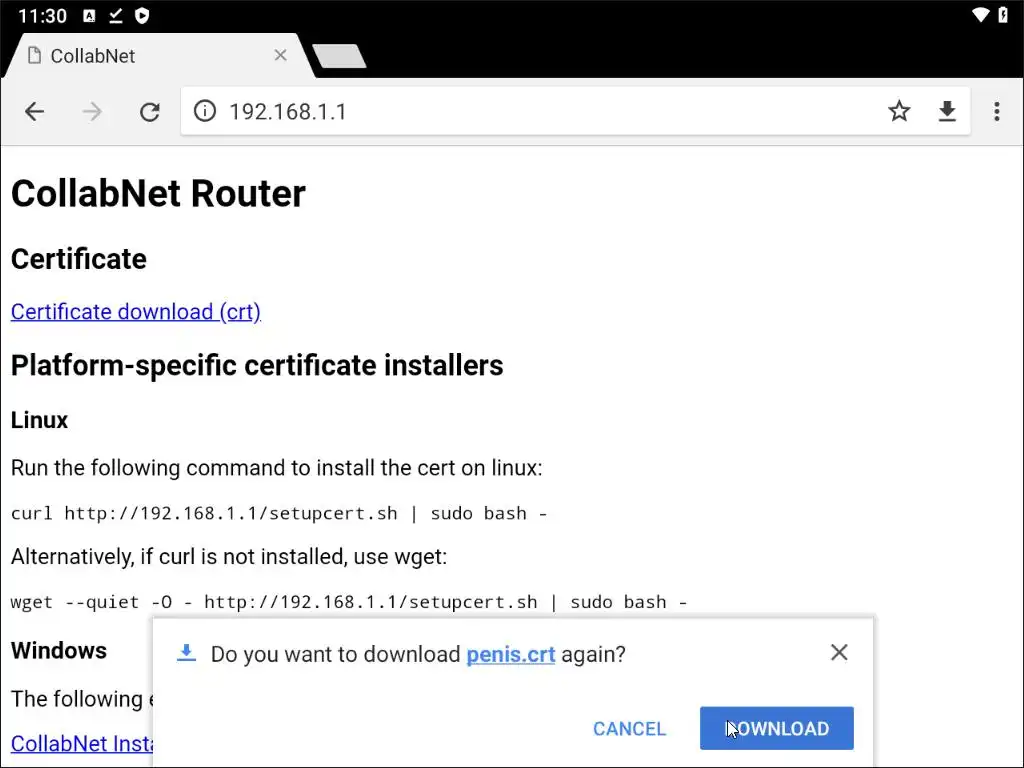This screenshot has height=768, width=1024.
Task: Click the Platform-specific certificate installers heading
Action: (x=257, y=365)
